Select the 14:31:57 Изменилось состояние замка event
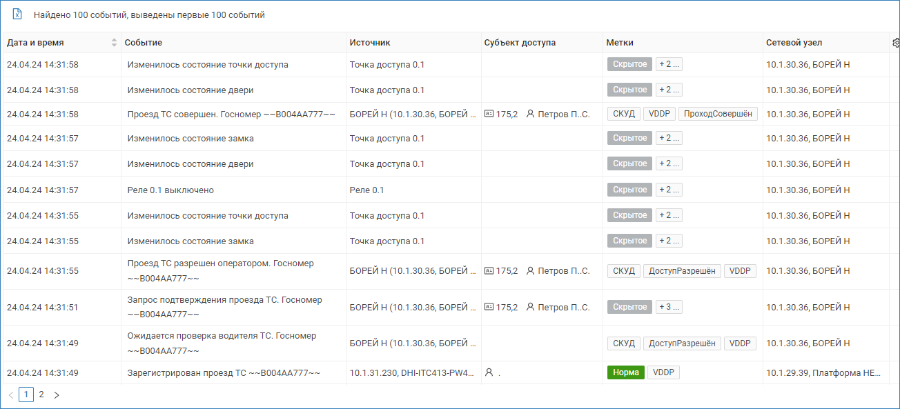The image size is (900, 409). (190, 138)
